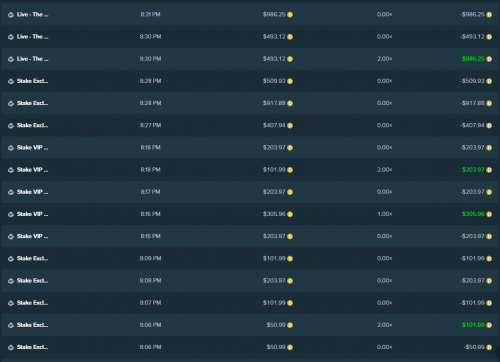
Task: Select the 2.00x multiplier in $493.12 row
Action: point(385,59)
